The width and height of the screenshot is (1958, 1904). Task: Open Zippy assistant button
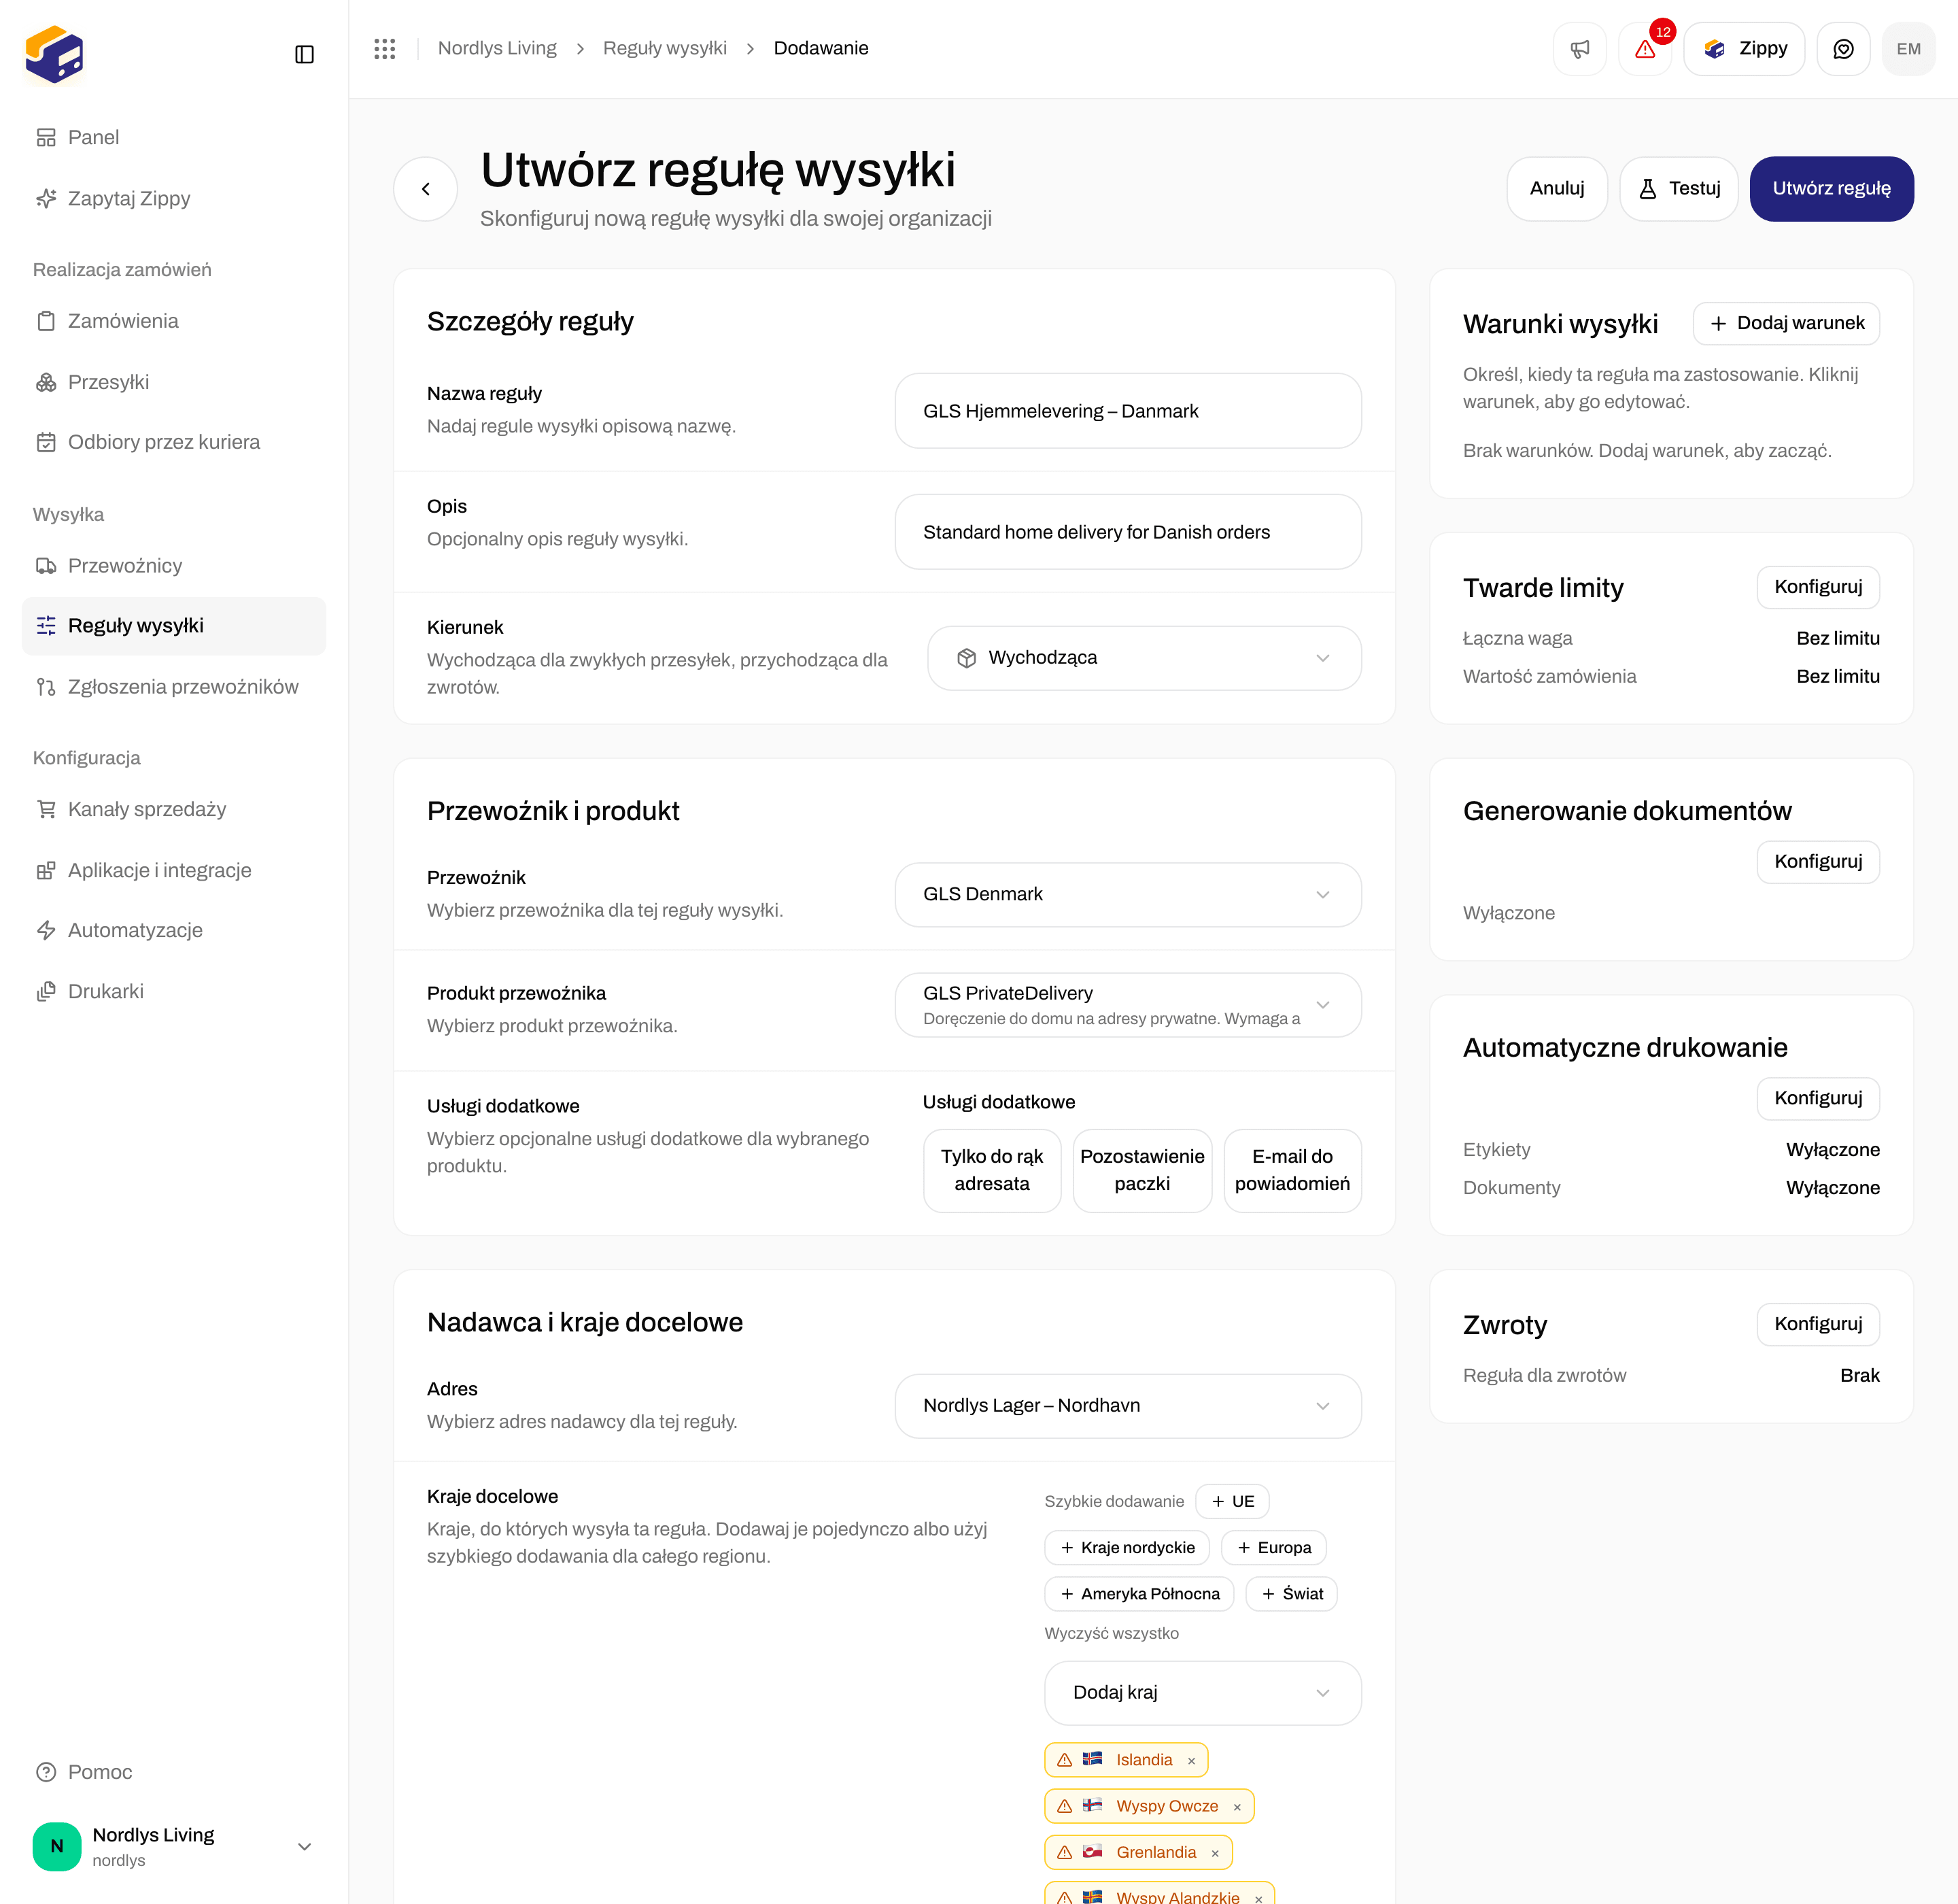[1744, 49]
